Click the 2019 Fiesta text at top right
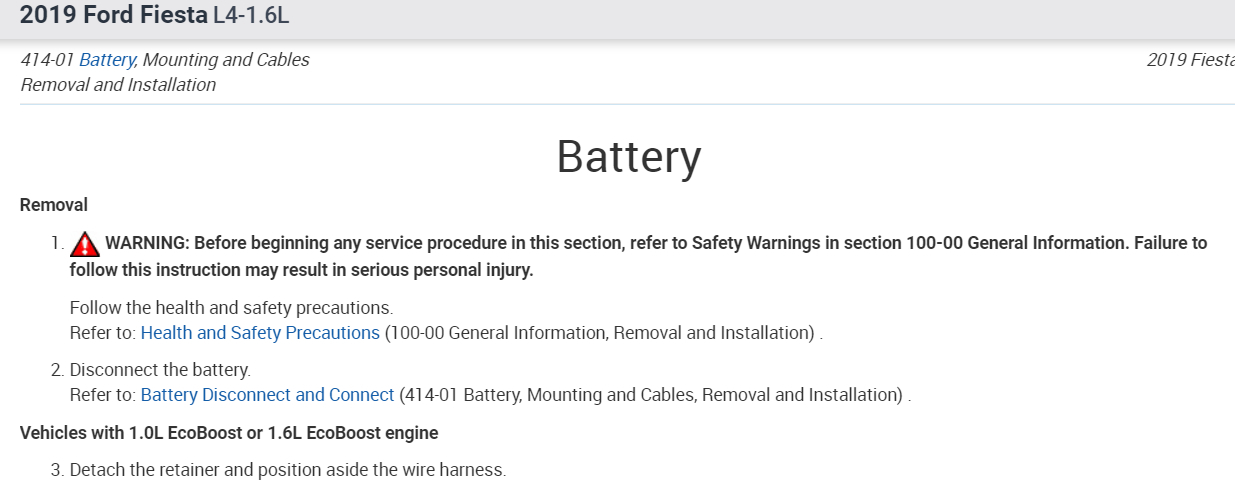 (1190, 60)
